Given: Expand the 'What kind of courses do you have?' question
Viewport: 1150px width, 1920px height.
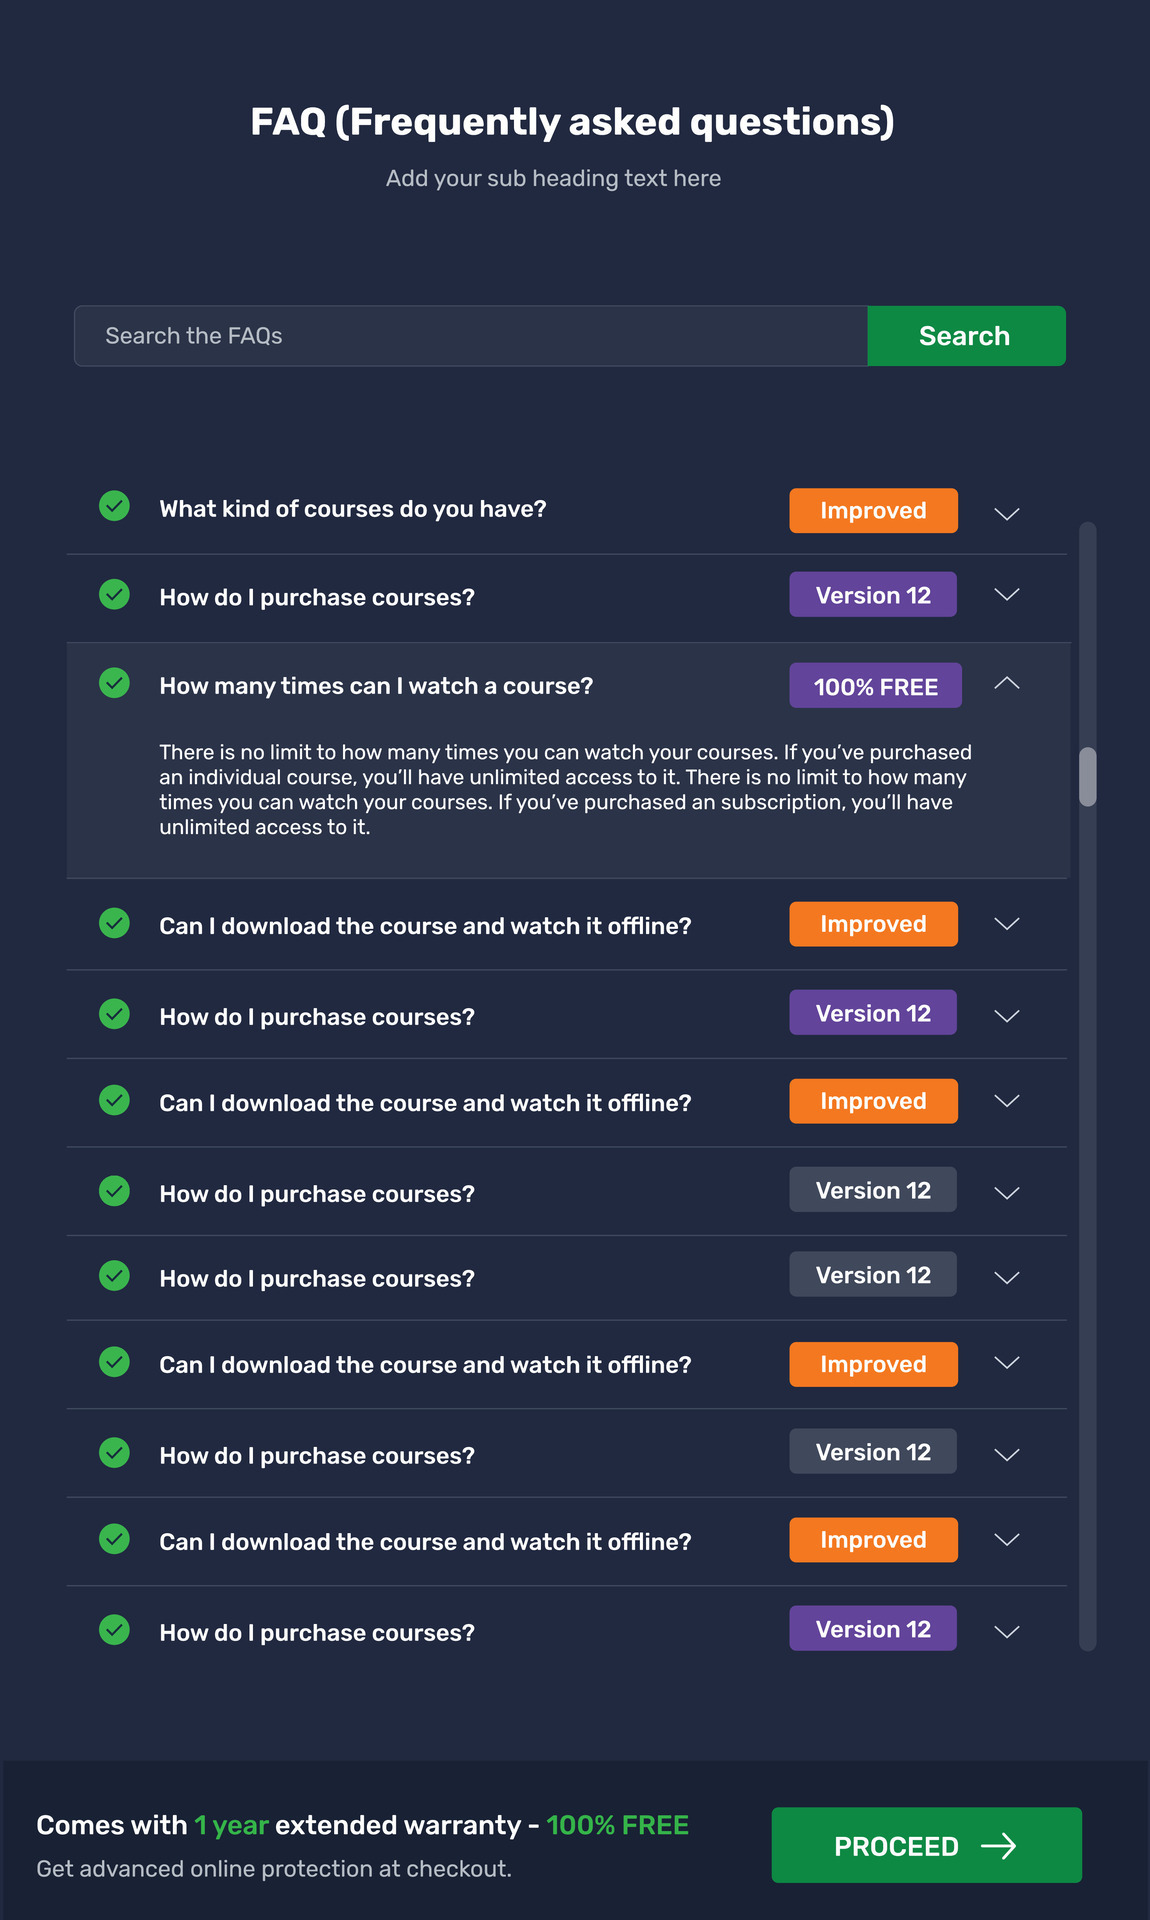Looking at the screenshot, I should (1006, 513).
